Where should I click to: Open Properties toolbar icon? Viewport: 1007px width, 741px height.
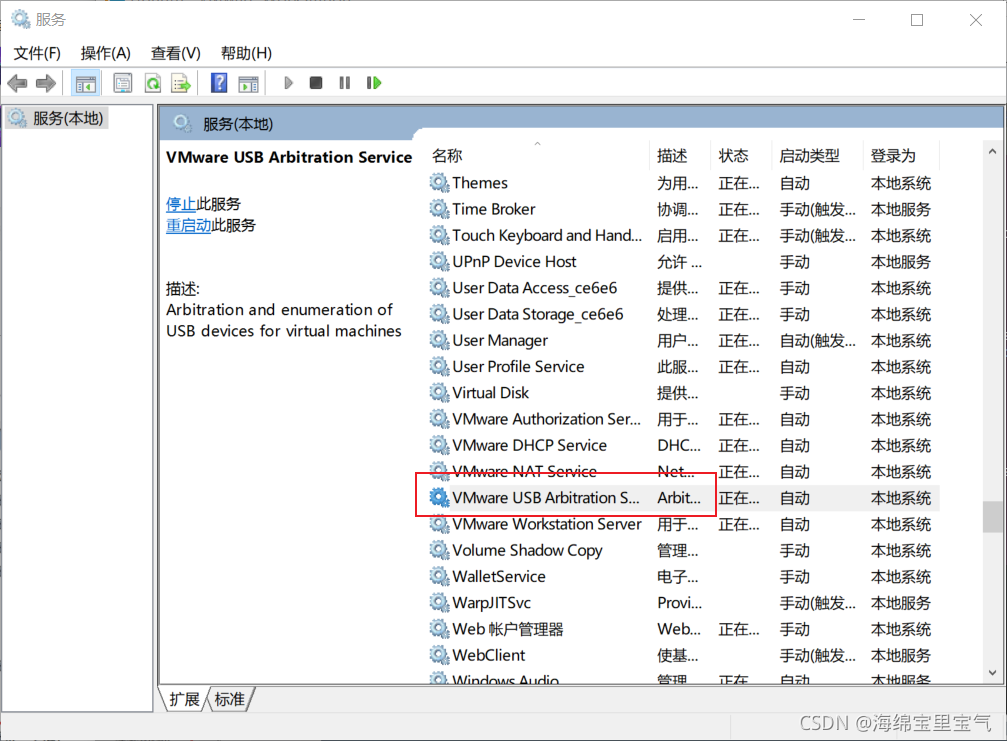123,83
